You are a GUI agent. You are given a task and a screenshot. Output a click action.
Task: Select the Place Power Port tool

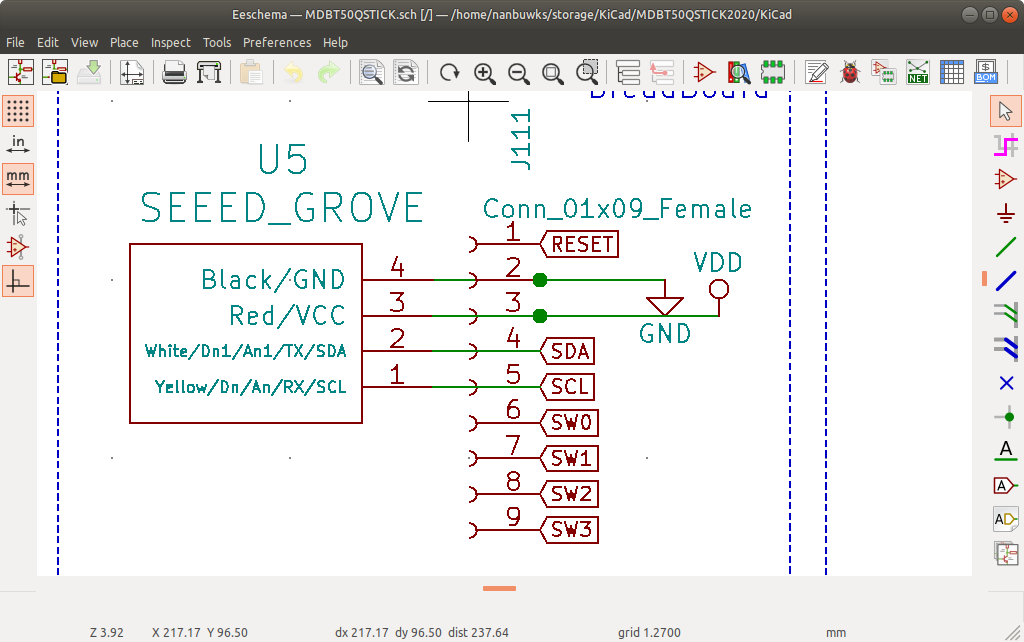click(x=1006, y=213)
